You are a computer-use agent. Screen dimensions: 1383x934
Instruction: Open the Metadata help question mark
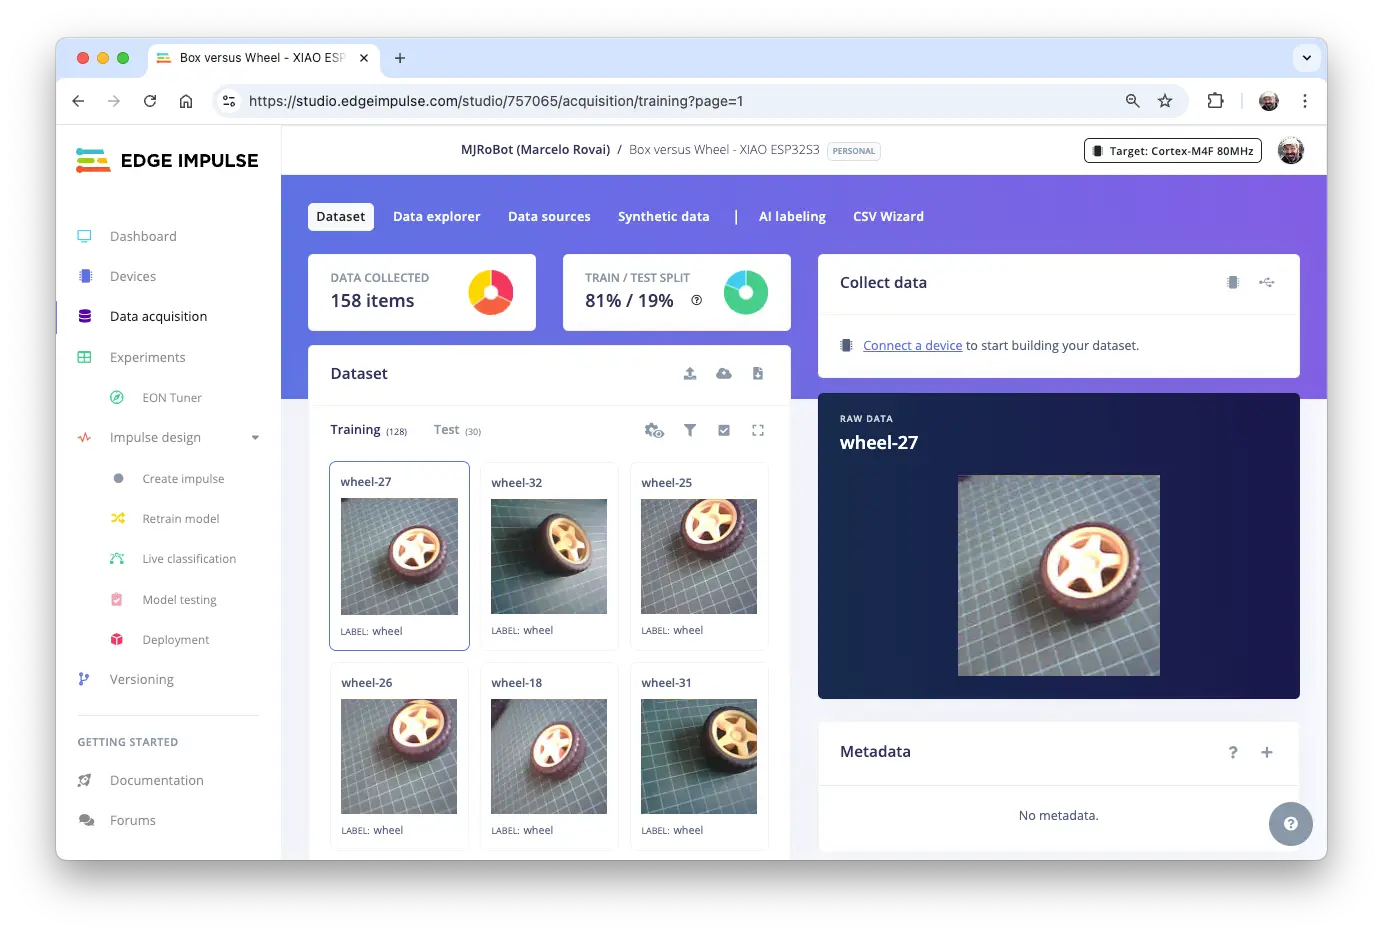(1233, 752)
